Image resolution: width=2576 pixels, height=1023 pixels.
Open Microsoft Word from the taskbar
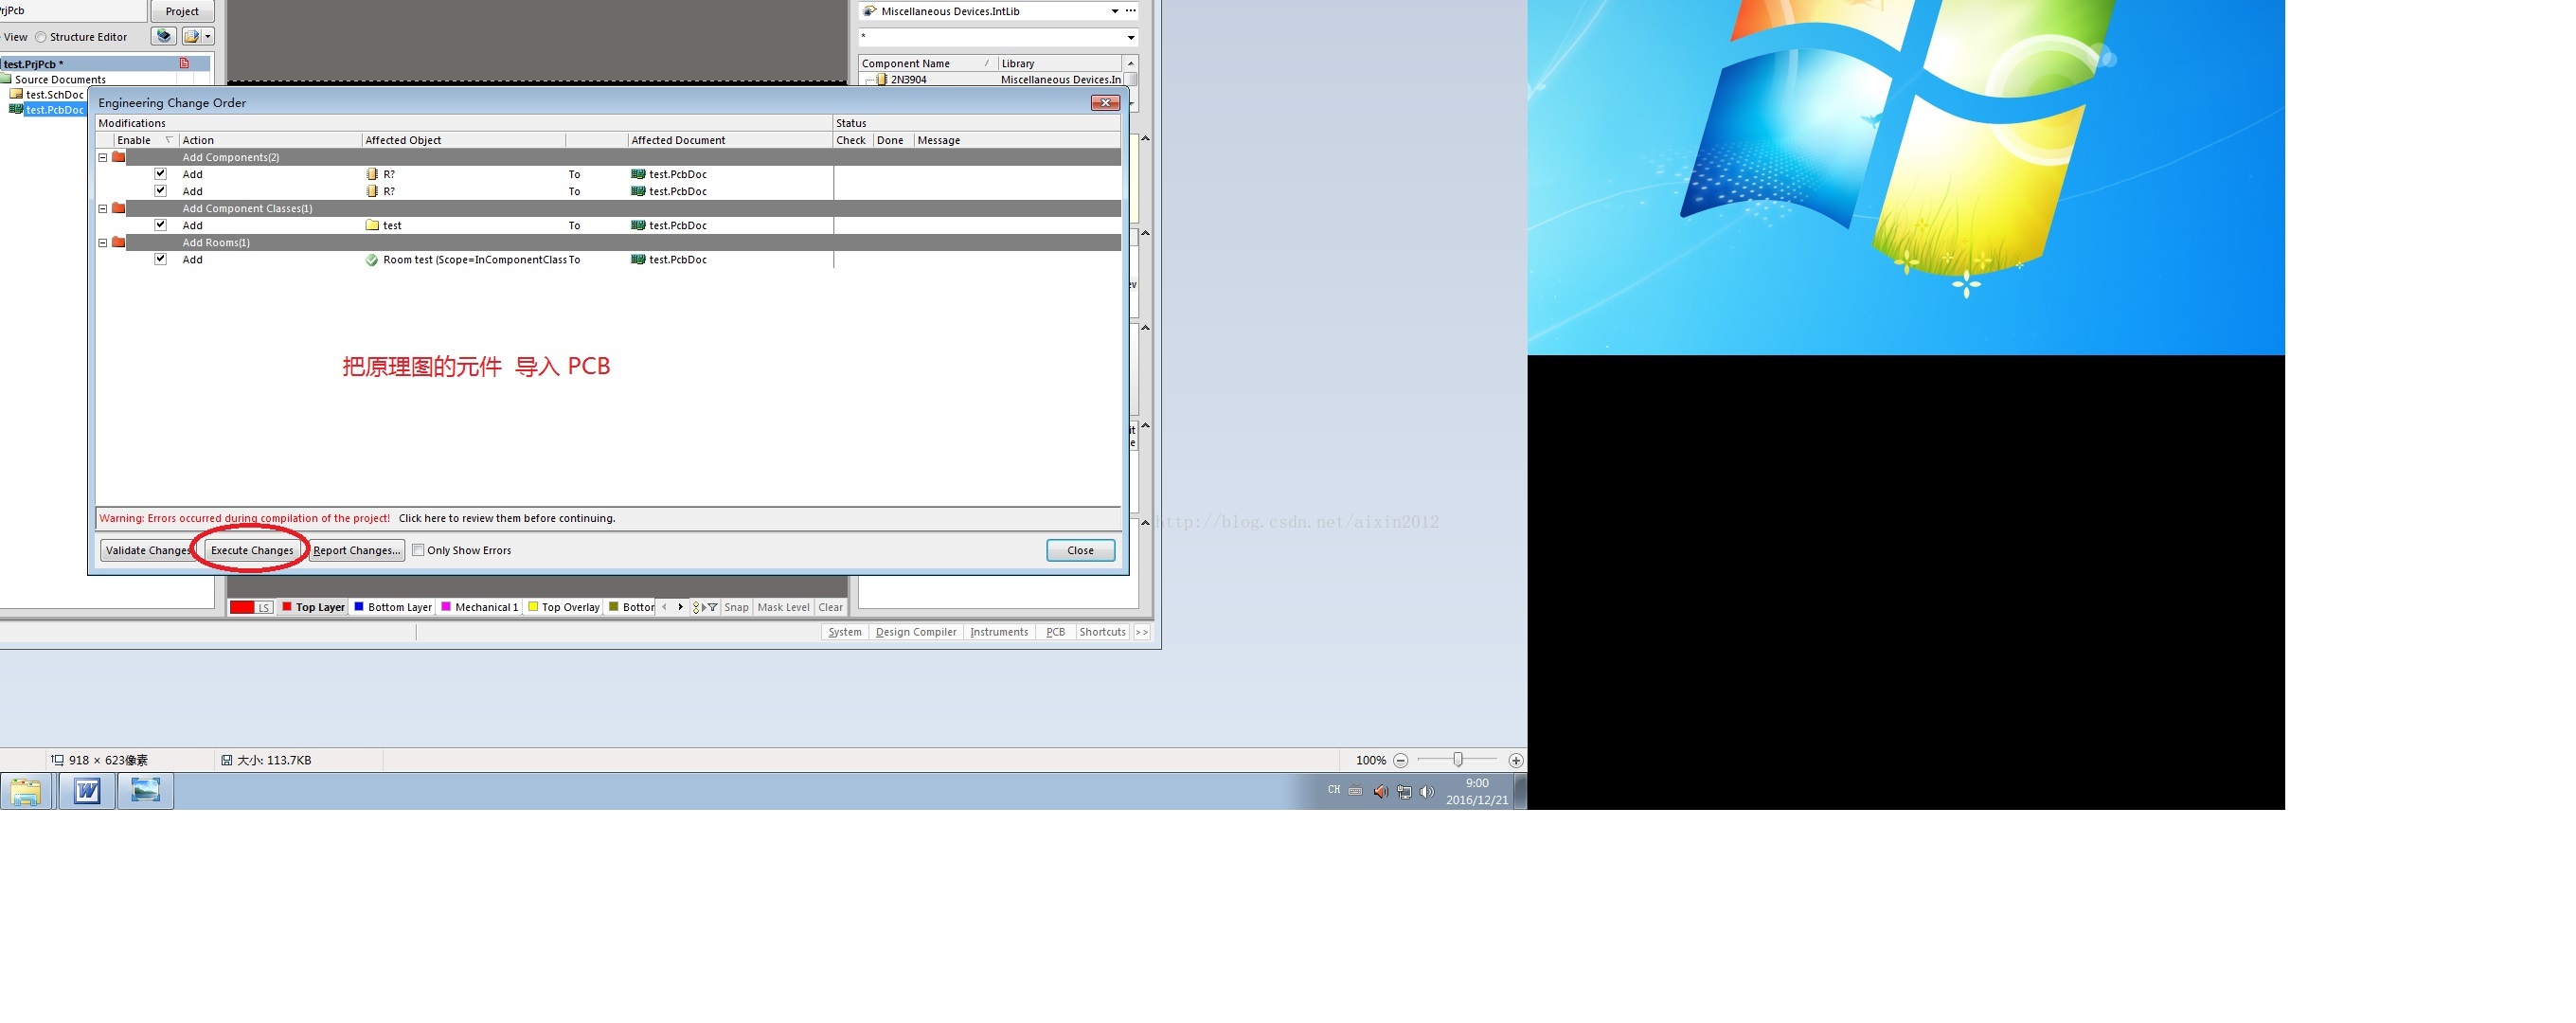[x=87, y=791]
